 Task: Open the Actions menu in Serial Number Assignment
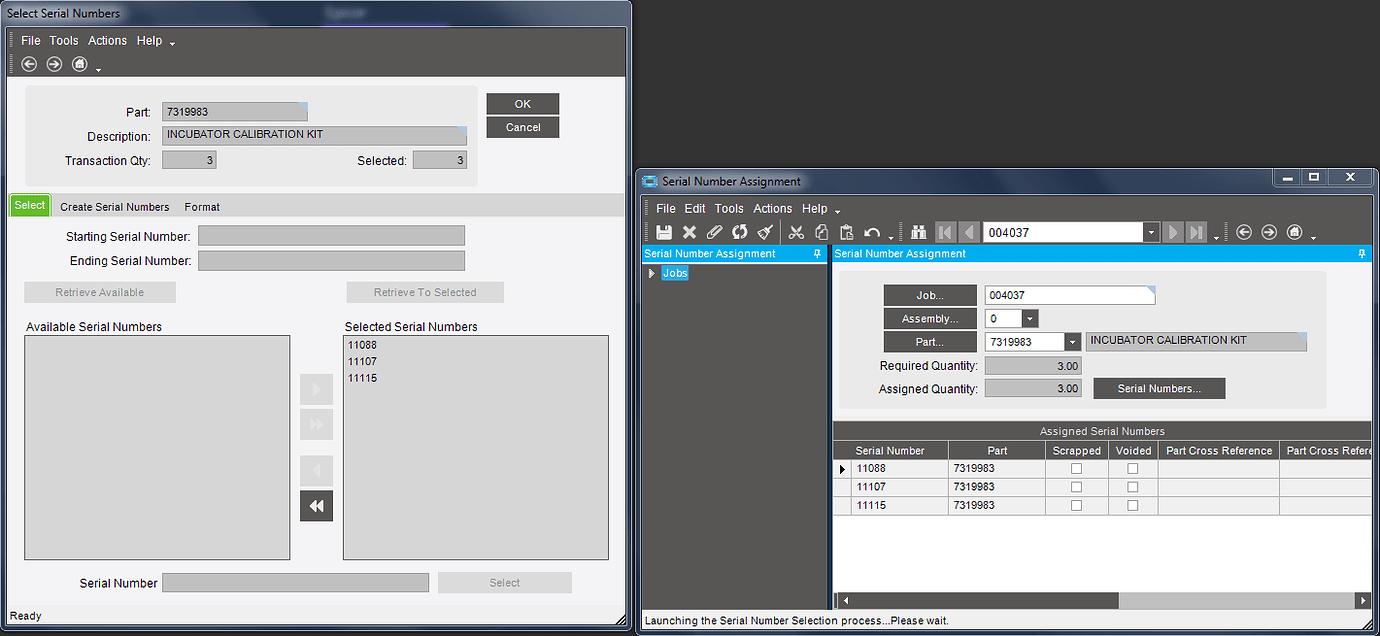tap(772, 208)
